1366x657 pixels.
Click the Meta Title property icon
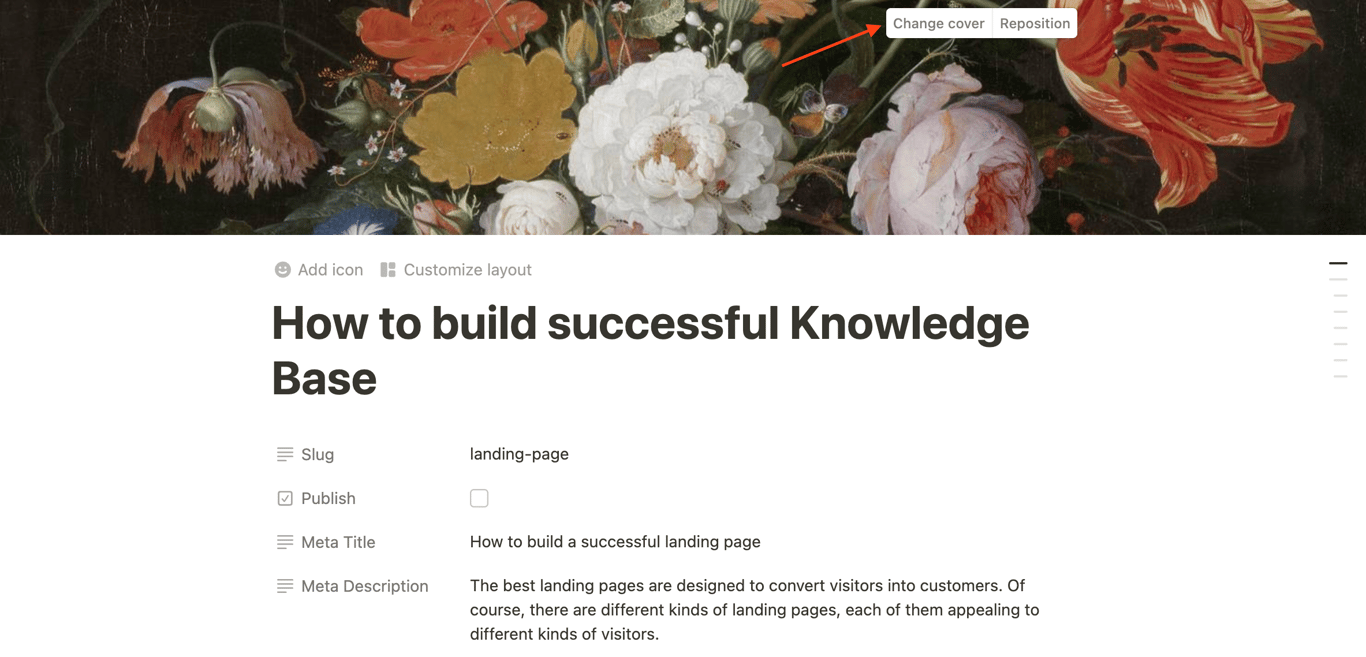285,542
